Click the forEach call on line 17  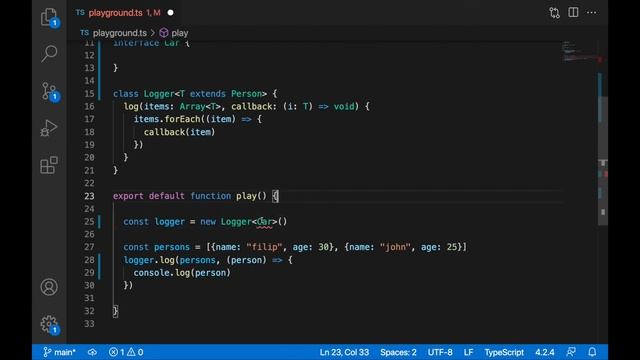point(182,119)
